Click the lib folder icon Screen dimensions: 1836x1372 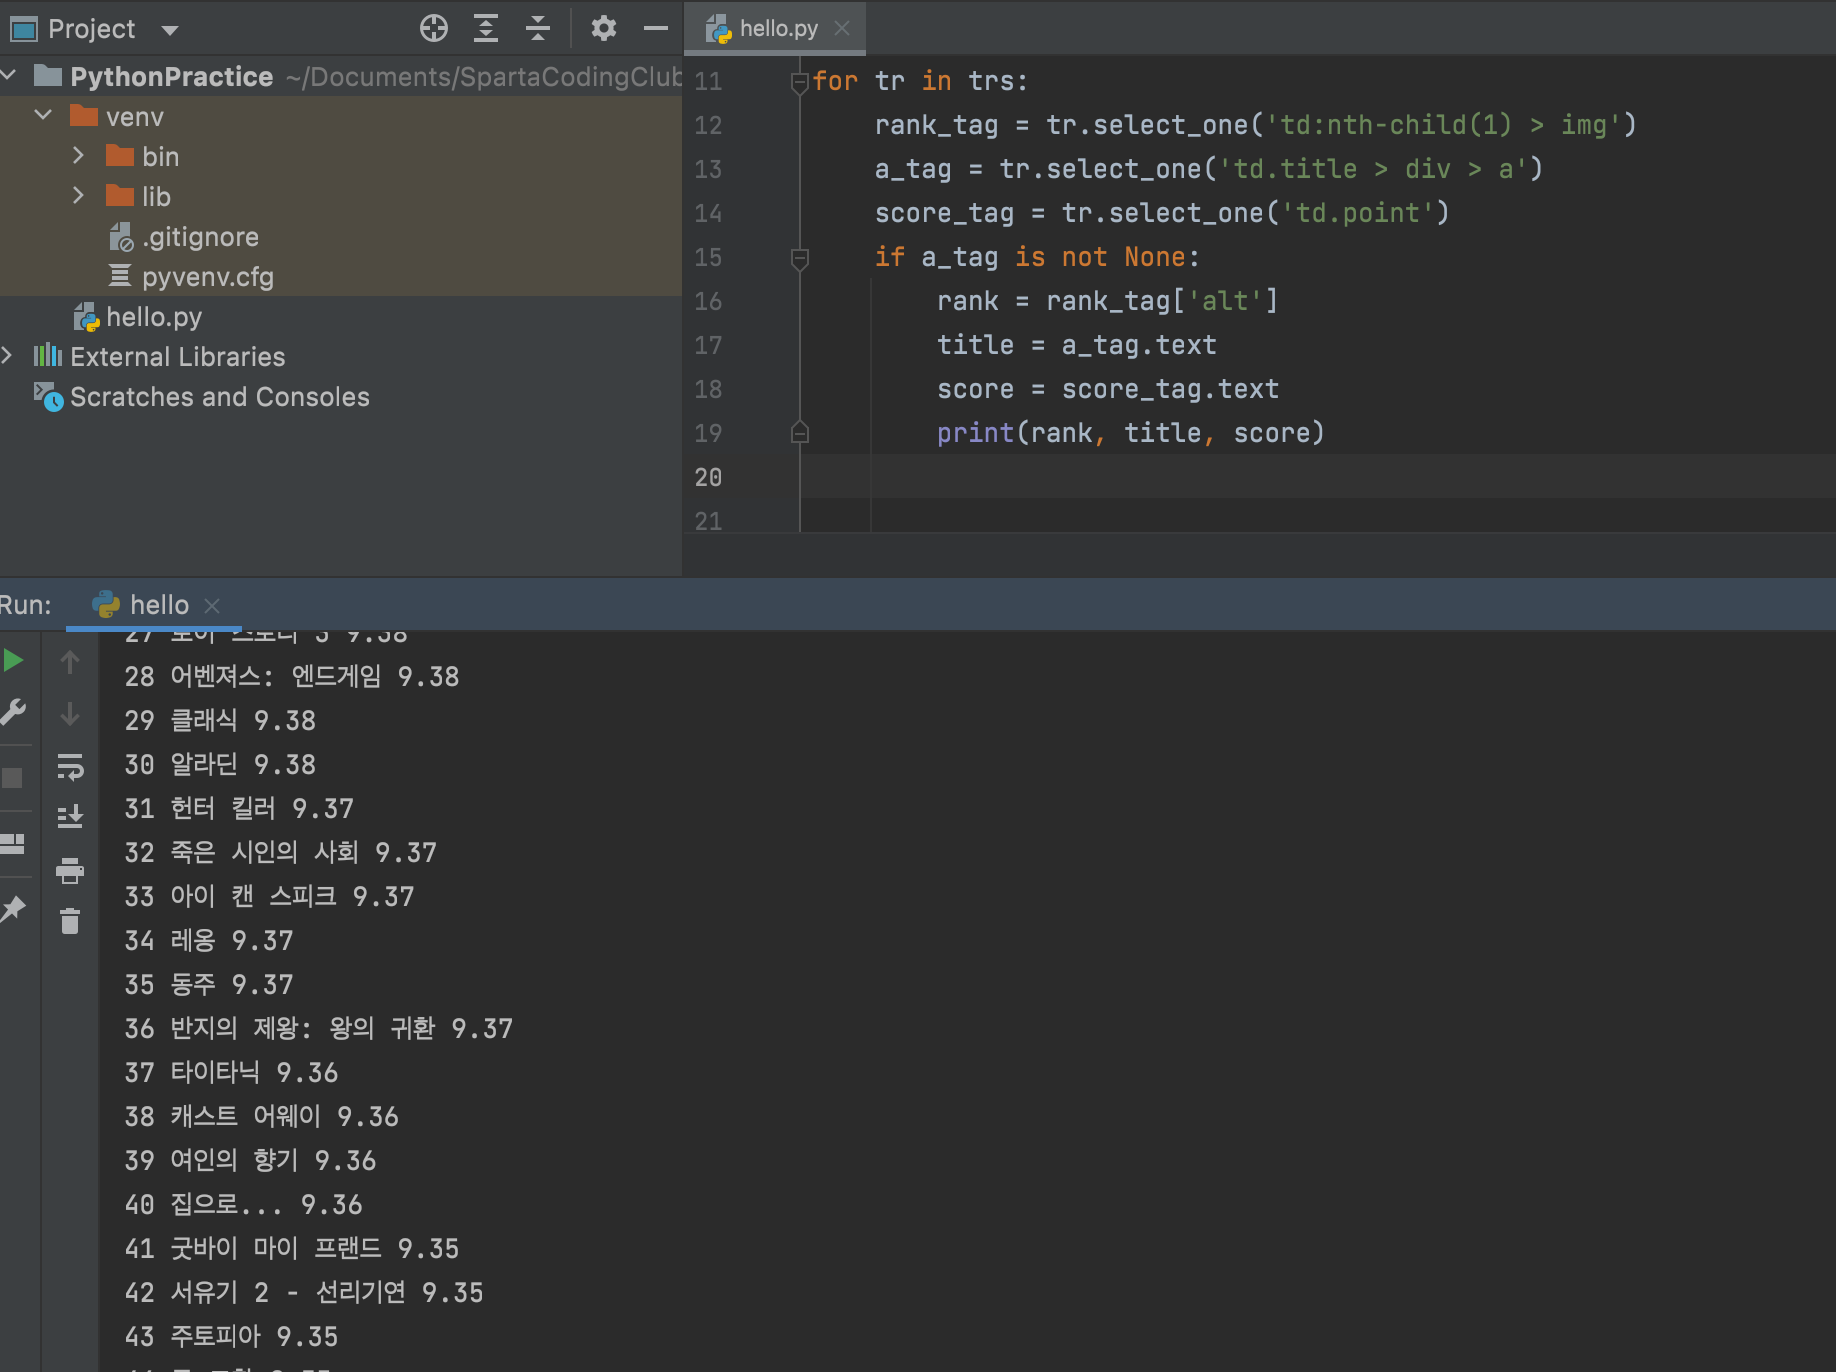120,196
